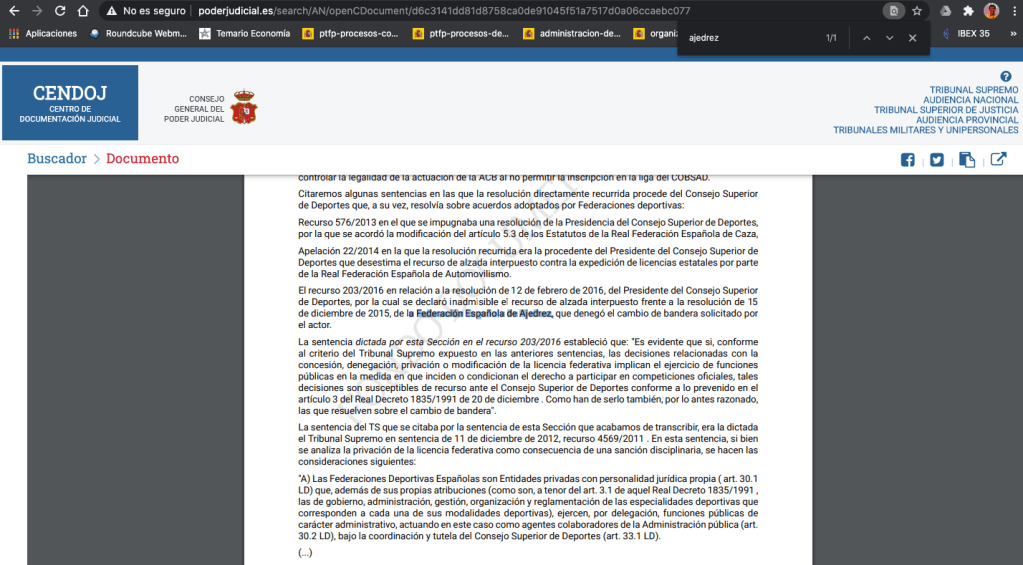Open the CENDOJ help question mark
Screen dimensions: 1023x565
1006,77
